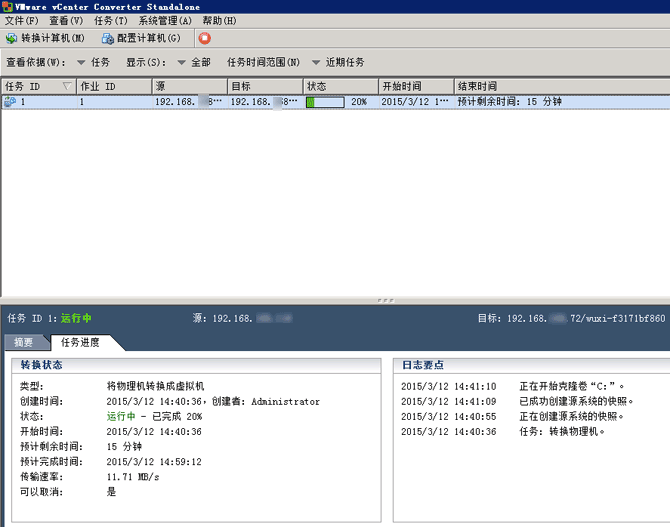Click the 可以取消 value 是
670x527 pixels.
(111, 492)
